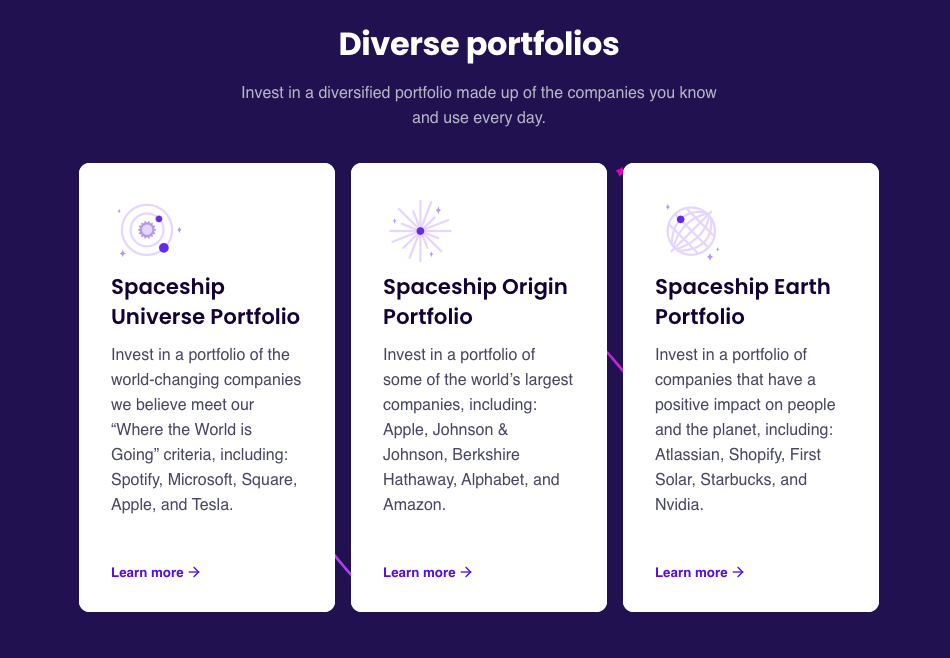Click Earth description mentioning Atlassian and Shopify

pyautogui.click(x=745, y=430)
